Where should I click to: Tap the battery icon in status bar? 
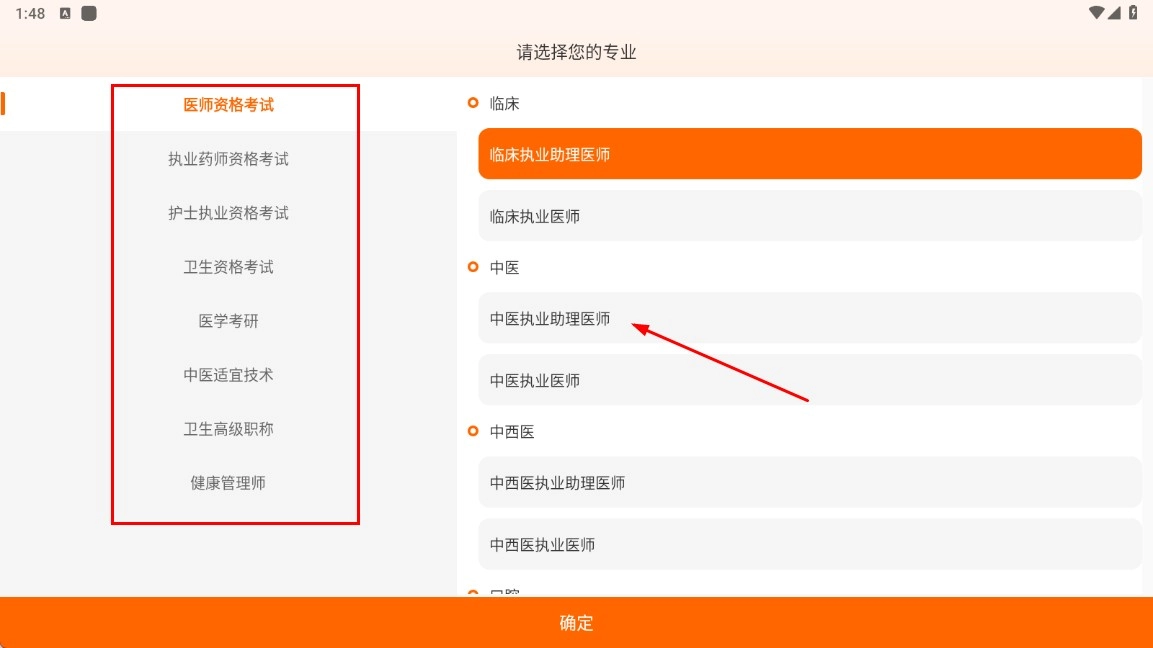point(1133,13)
